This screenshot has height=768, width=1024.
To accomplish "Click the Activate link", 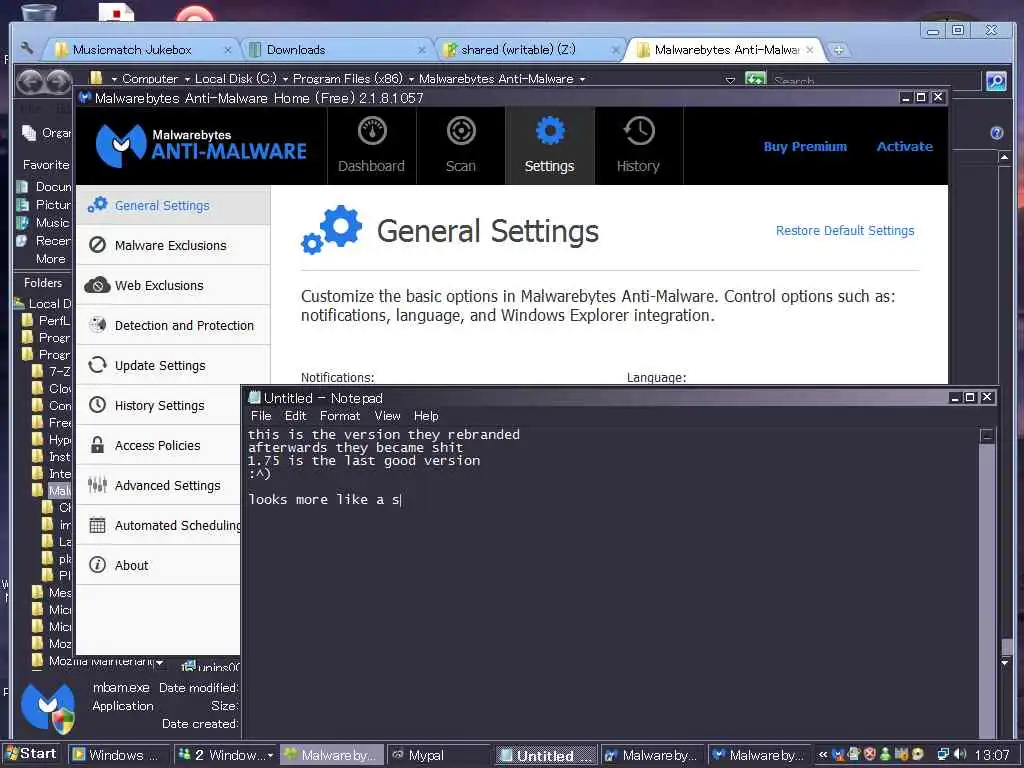I will pos(904,147).
